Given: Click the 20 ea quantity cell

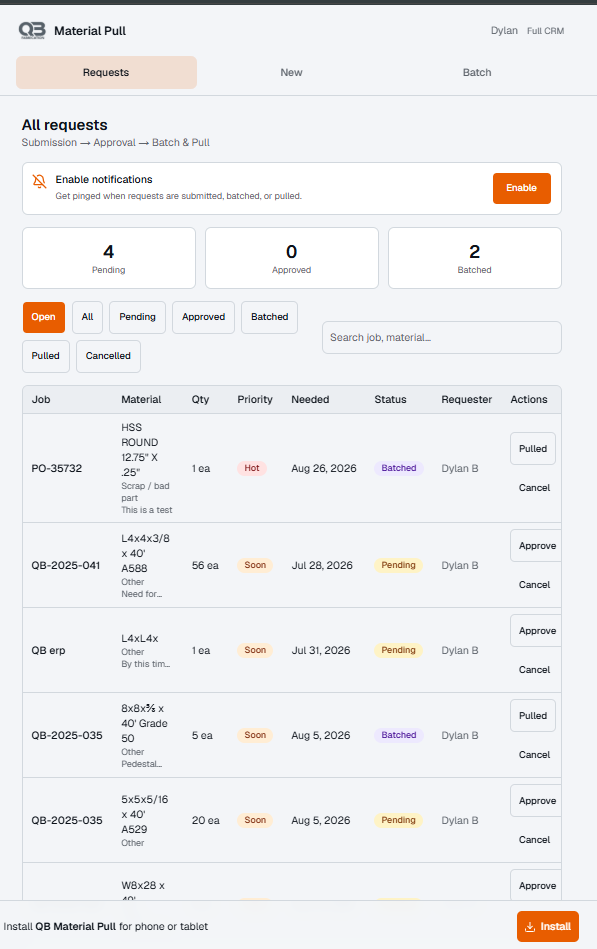Looking at the screenshot, I should click(206, 821).
